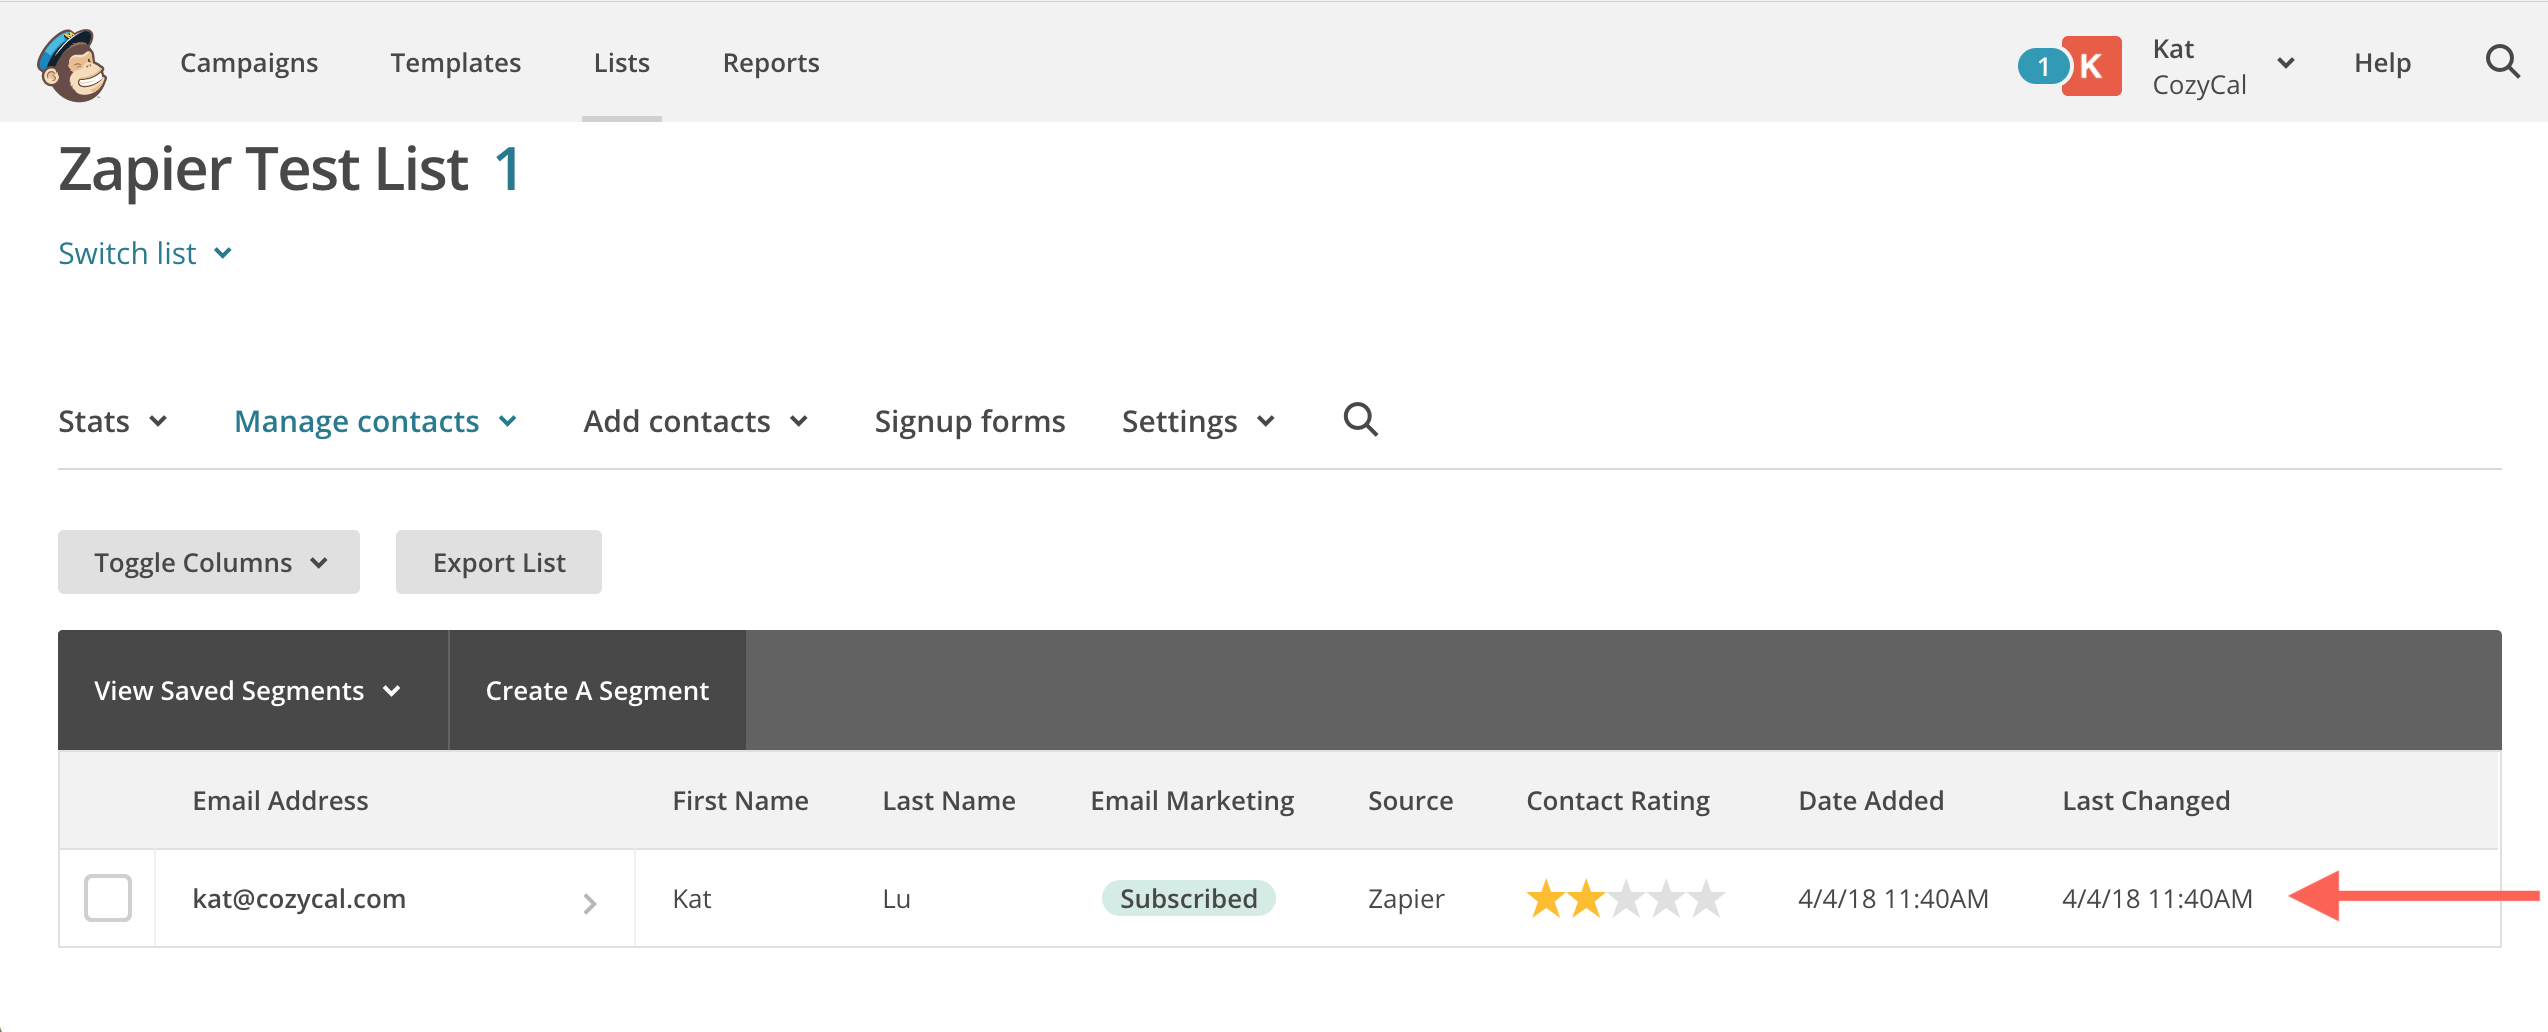2548x1032 pixels.
Task: Click the Mailchimp monkey logo
Action: [x=72, y=65]
